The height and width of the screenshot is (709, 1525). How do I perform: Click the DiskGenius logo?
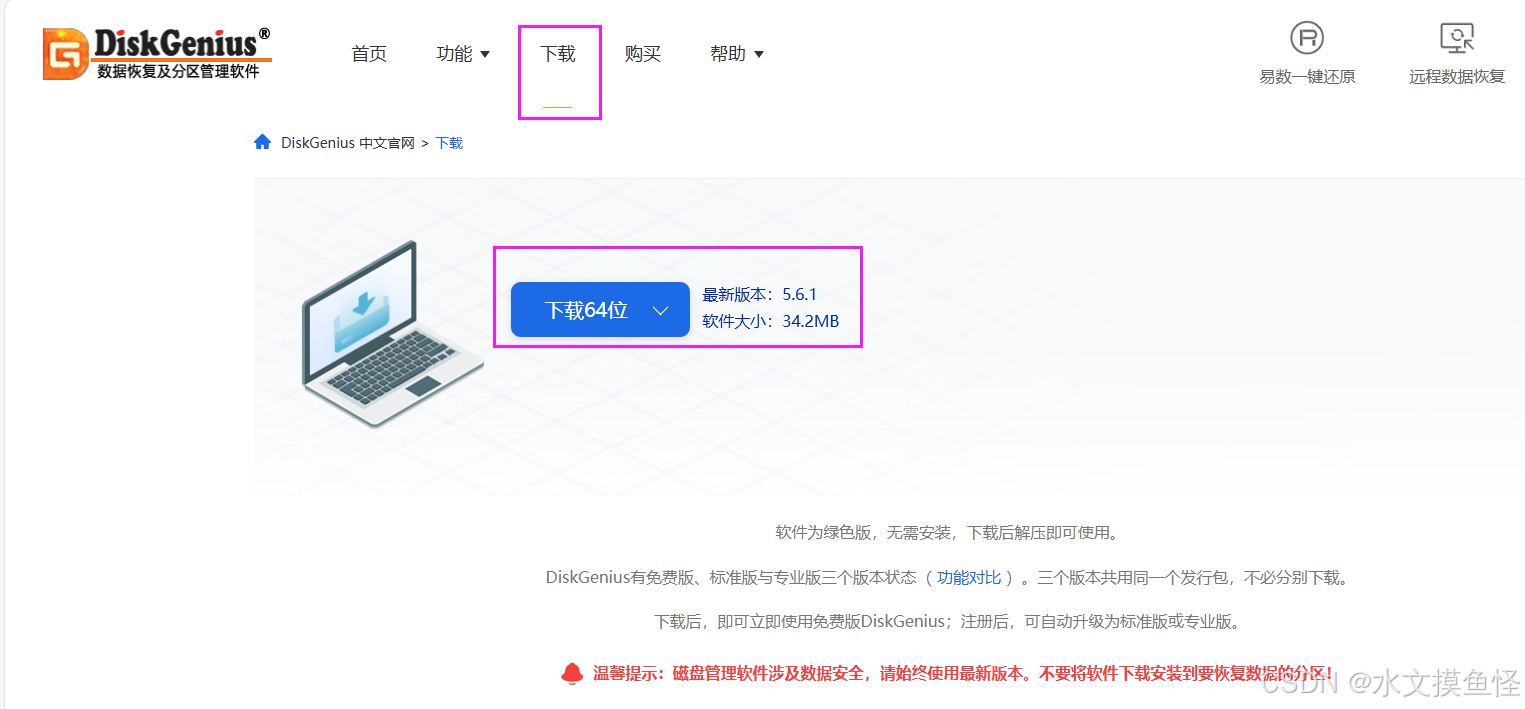pyautogui.click(x=157, y=53)
